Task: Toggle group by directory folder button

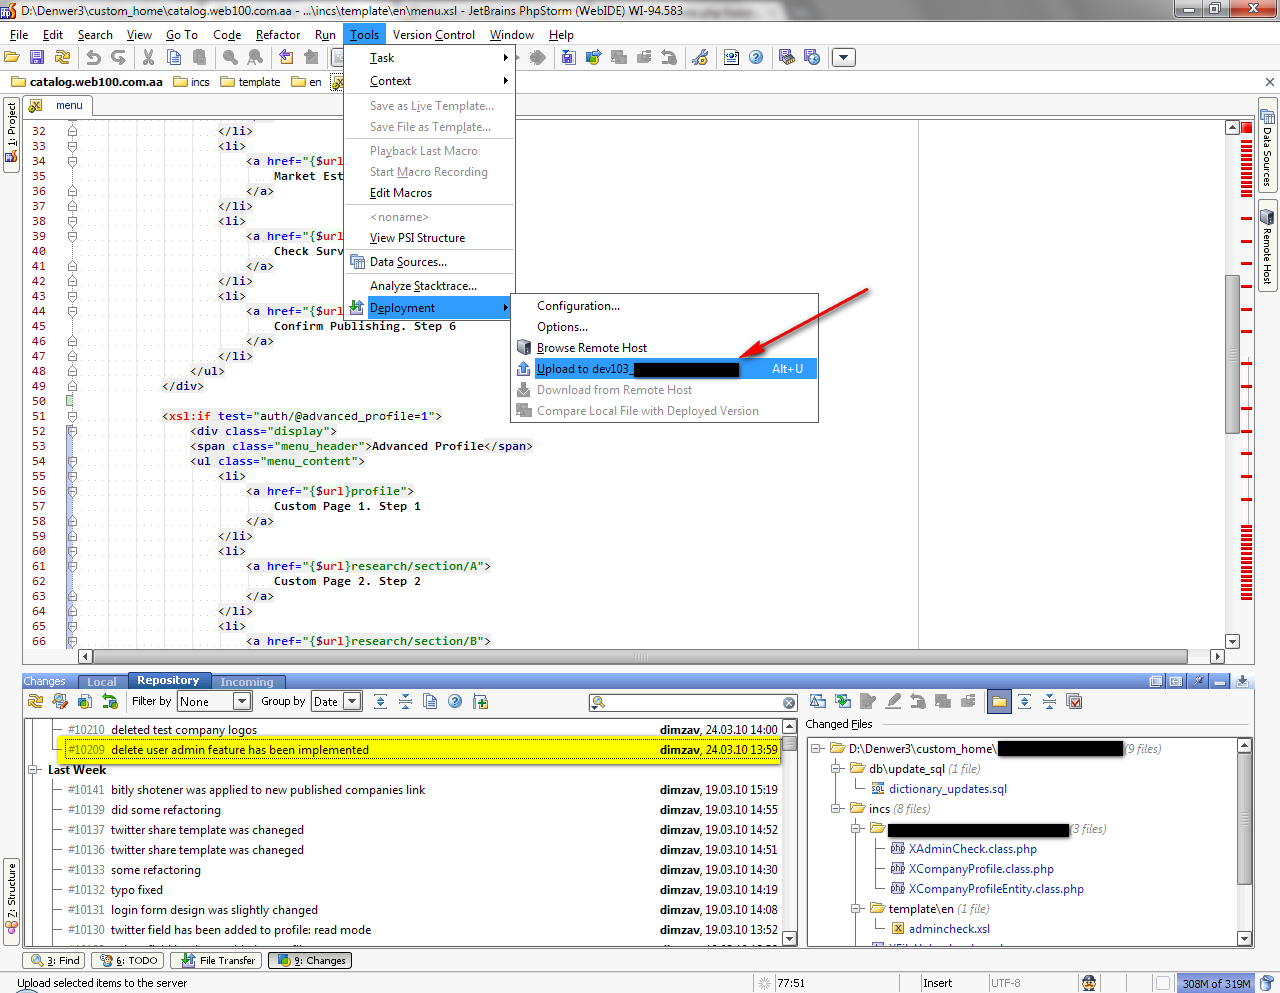Action: pyautogui.click(x=999, y=702)
